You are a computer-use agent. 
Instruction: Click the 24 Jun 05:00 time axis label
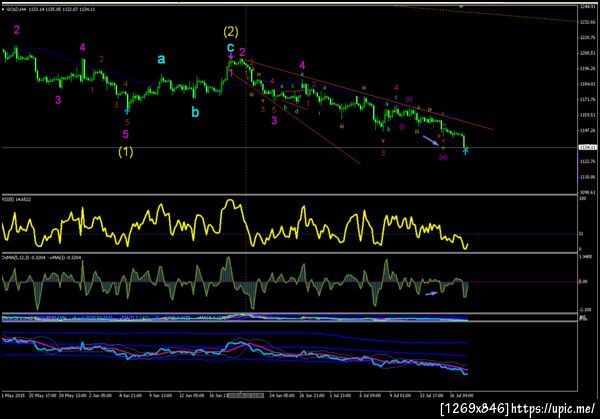tap(282, 395)
